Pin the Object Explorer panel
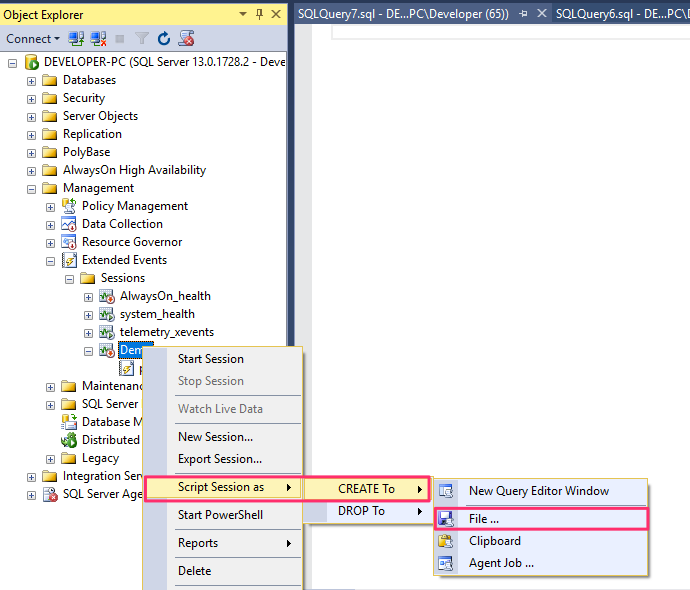 260,15
